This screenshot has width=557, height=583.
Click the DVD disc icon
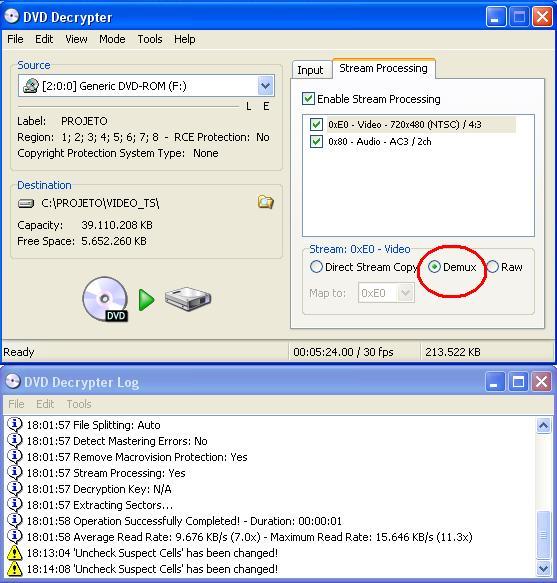click(x=105, y=299)
